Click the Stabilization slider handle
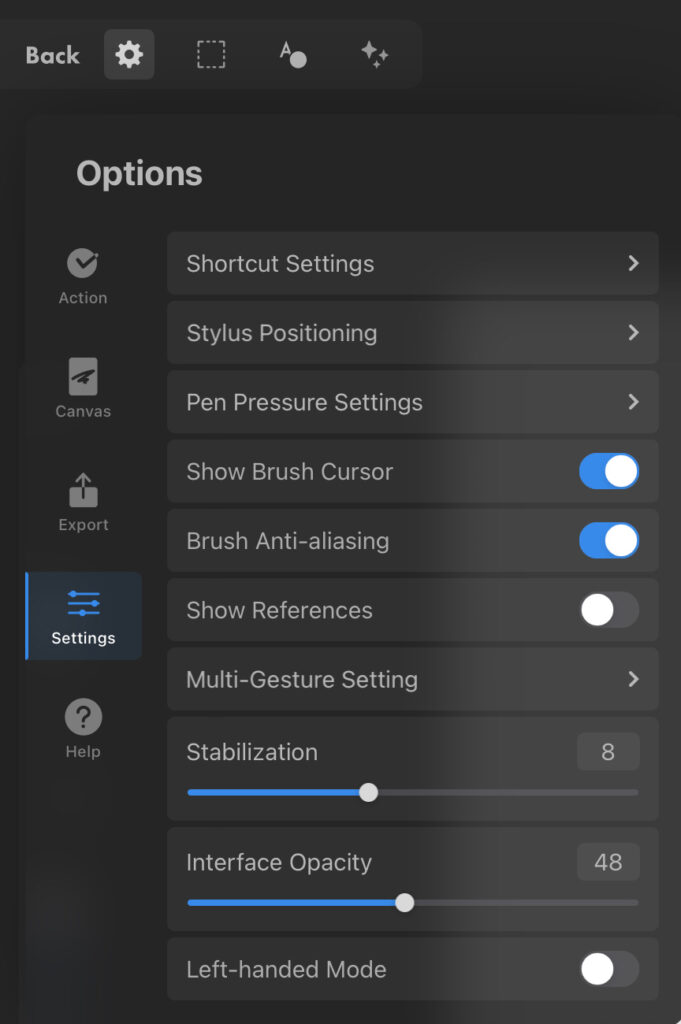Image resolution: width=681 pixels, height=1024 pixels. 369,793
